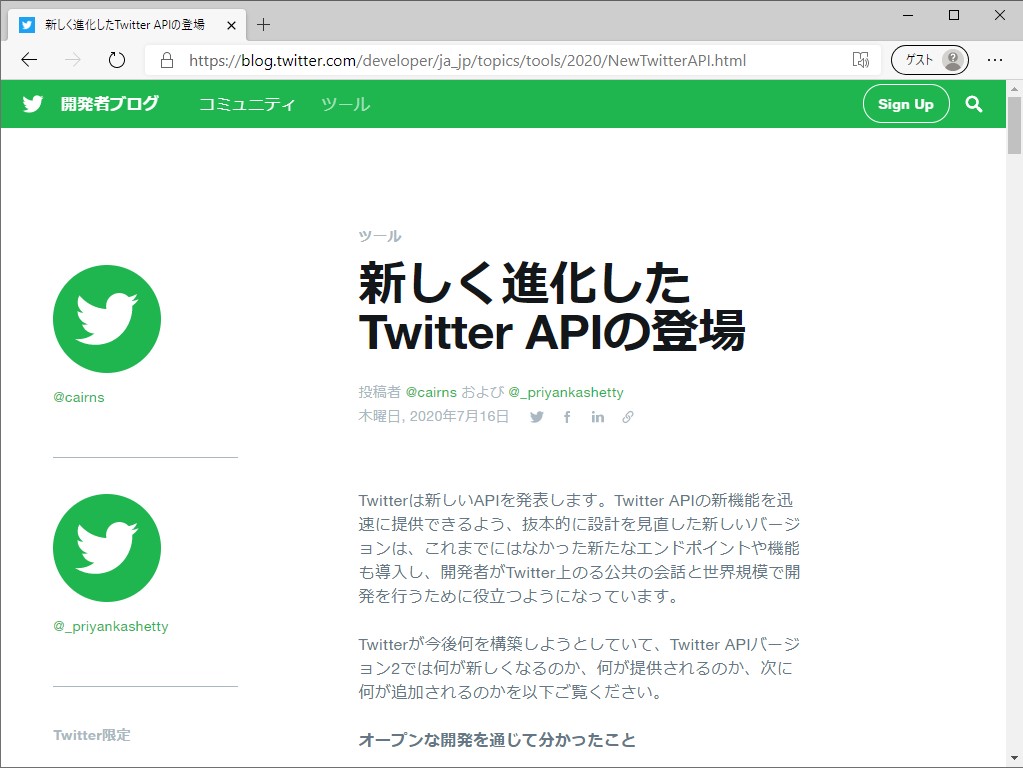This screenshot has height=768, width=1023.
Task: Copy the article link using the chain icon
Action: (x=628, y=417)
